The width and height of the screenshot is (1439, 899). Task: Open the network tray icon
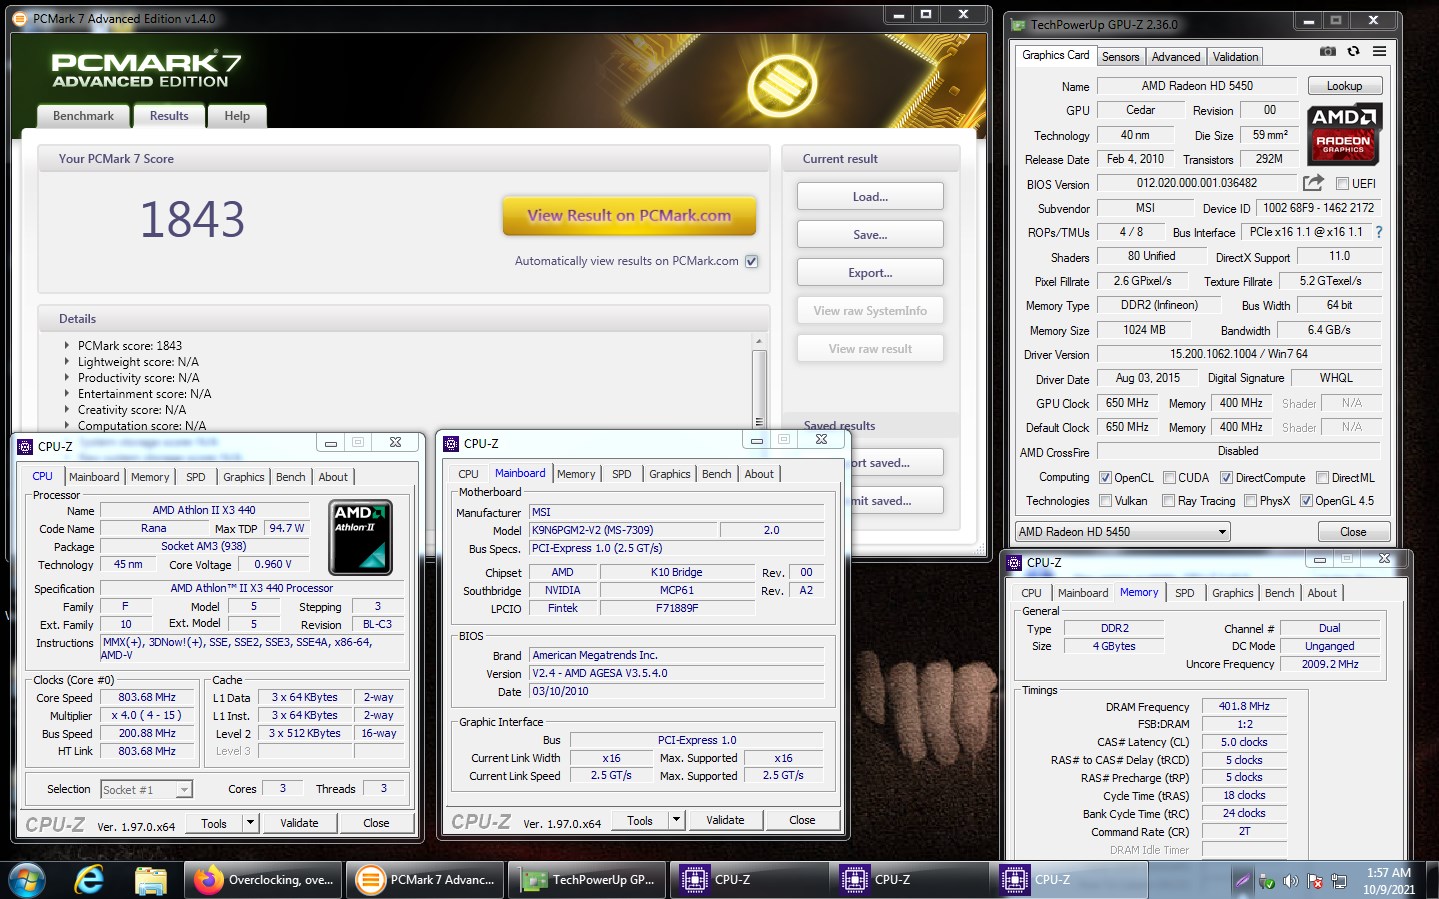click(1338, 881)
